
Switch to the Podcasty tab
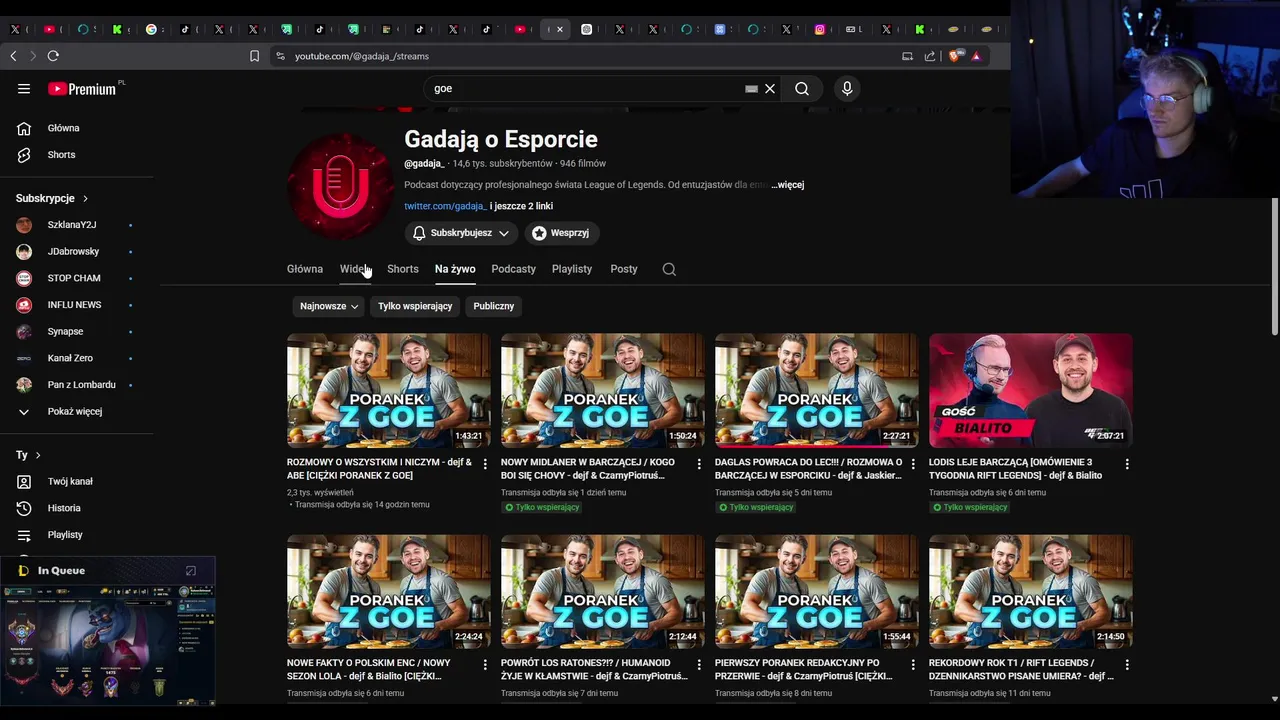click(514, 269)
